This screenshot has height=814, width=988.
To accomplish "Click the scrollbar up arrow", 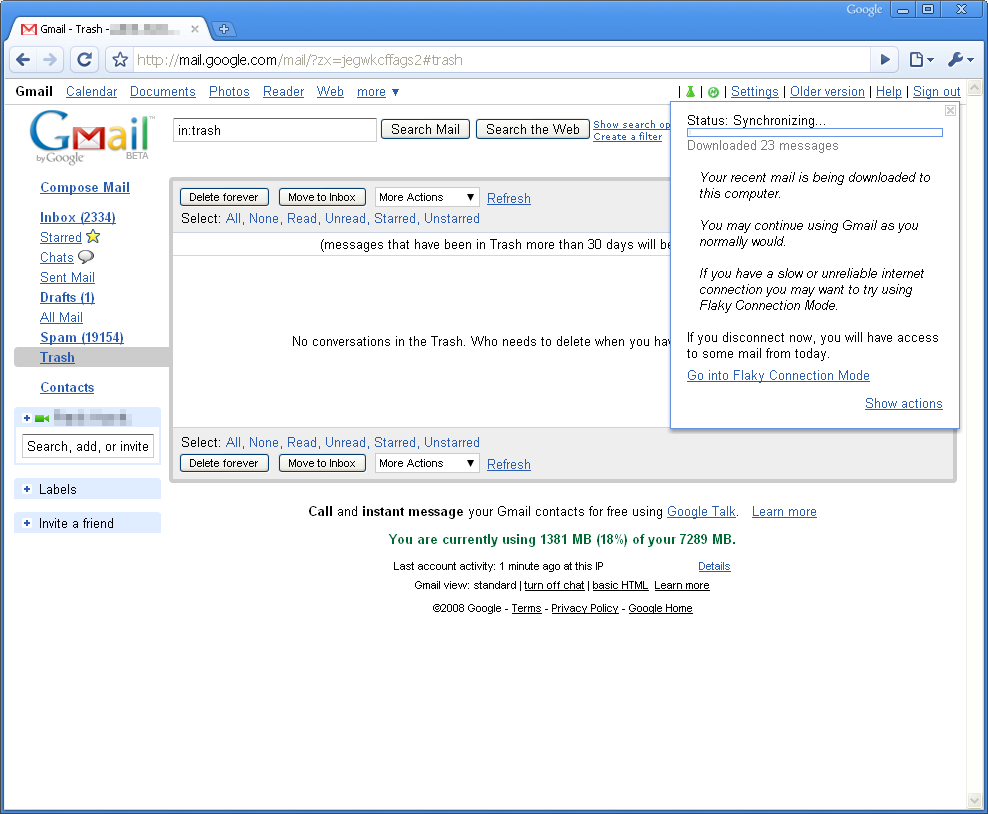I will point(975,88).
